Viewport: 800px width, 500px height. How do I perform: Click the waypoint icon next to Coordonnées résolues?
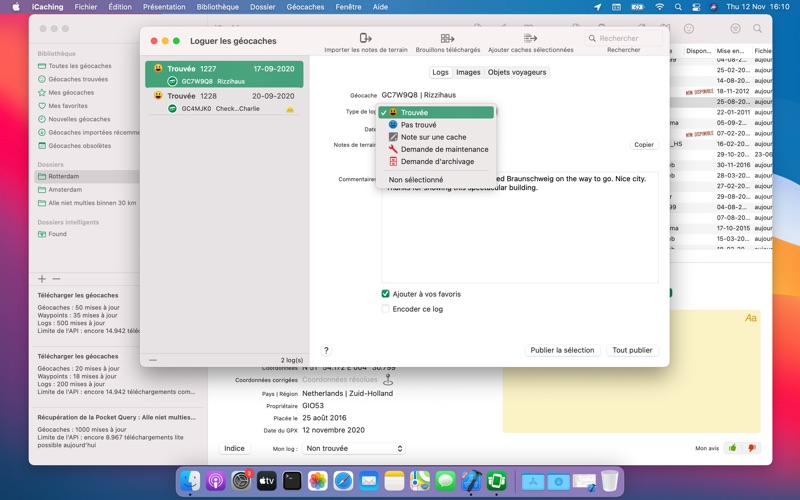(388, 380)
